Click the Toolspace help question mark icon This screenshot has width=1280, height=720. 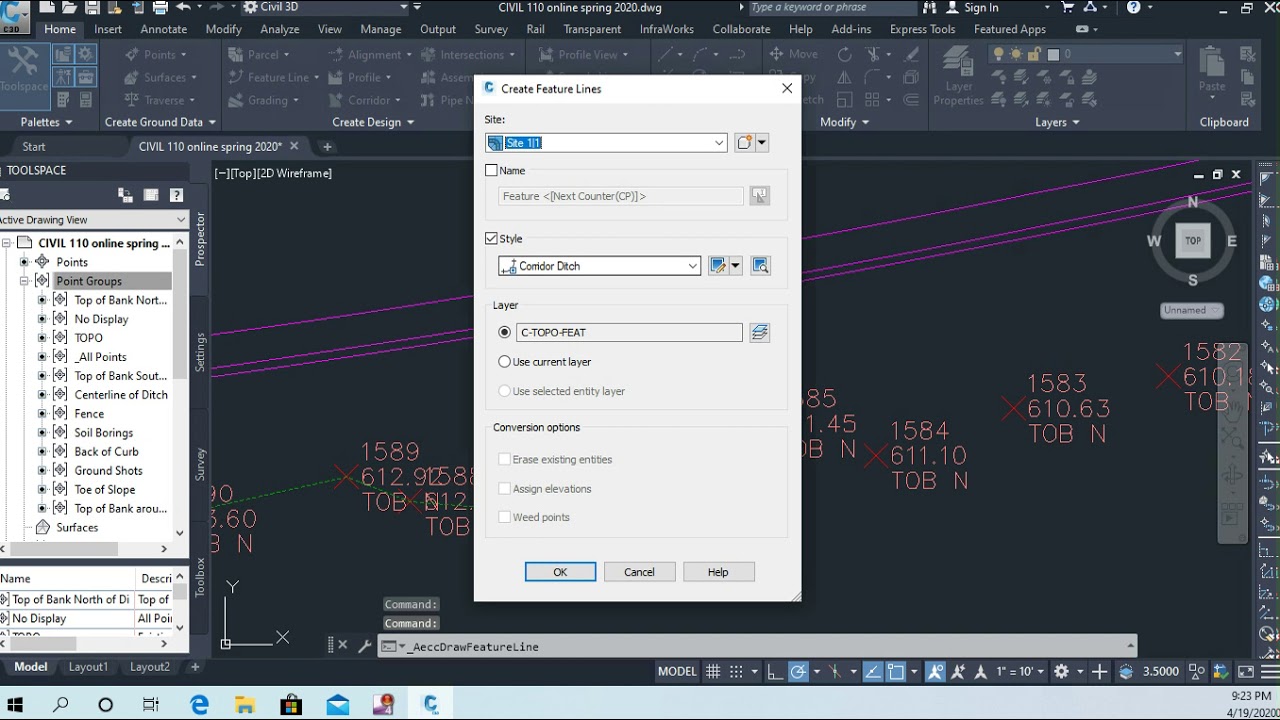pyautogui.click(x=176, y=195)
